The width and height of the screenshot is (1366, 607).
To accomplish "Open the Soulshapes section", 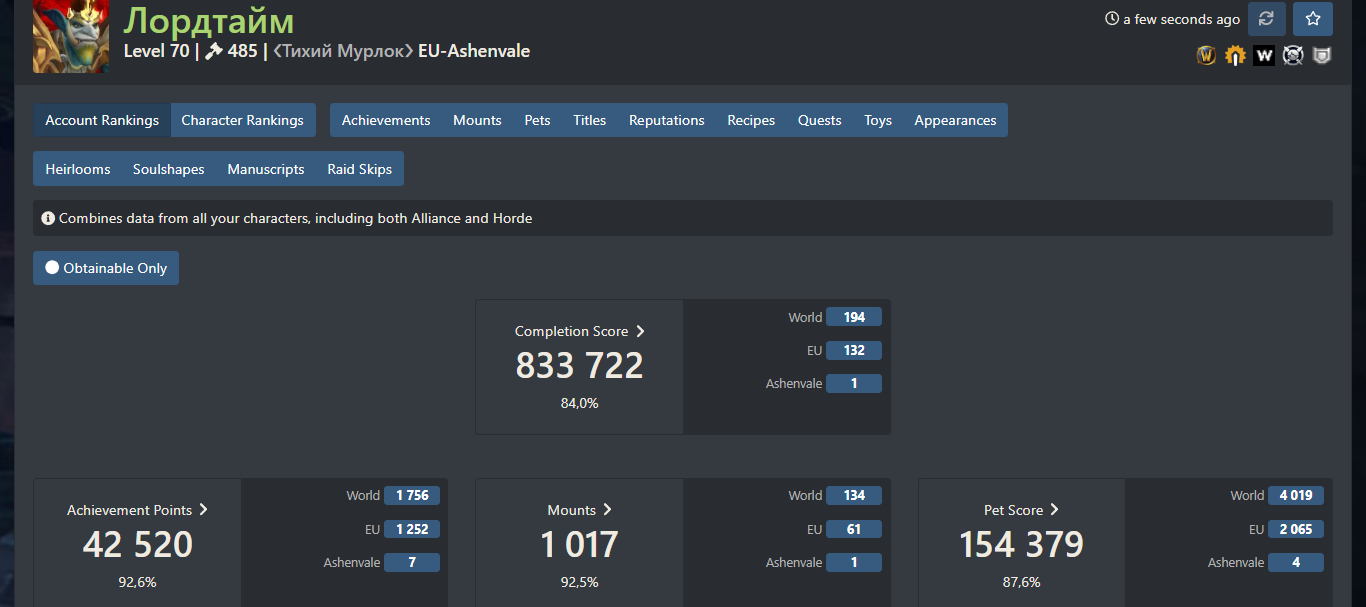I will coord(168,169).
